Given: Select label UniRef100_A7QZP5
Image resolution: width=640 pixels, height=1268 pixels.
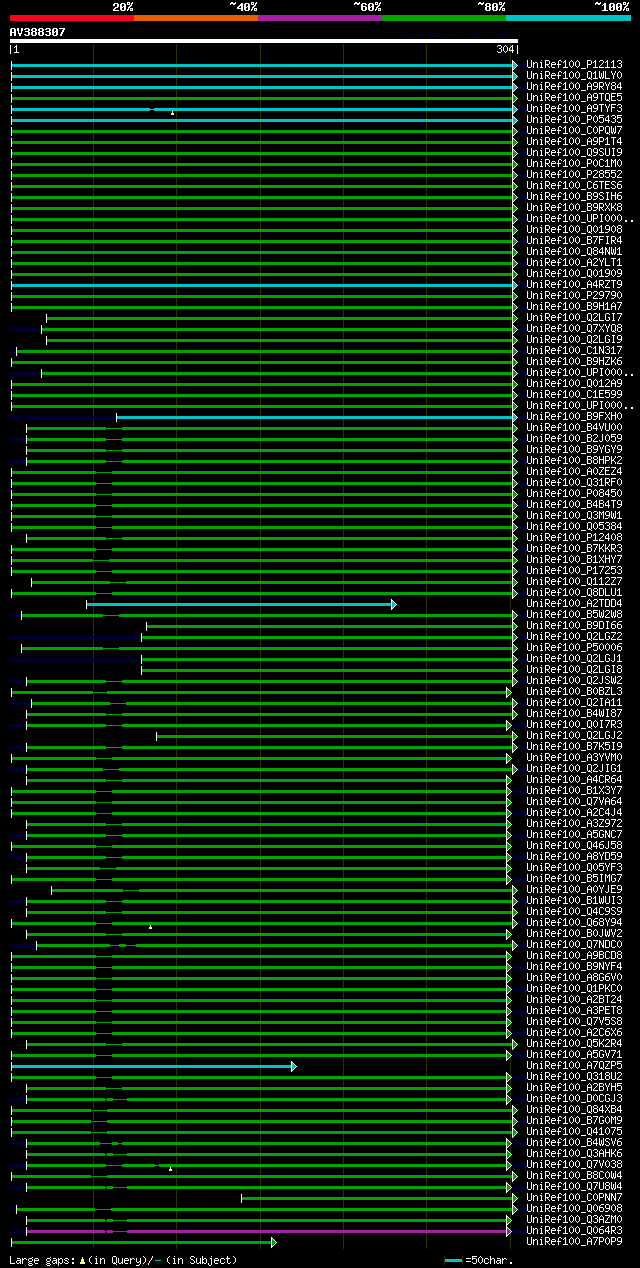Looking at the screenshot, I should pos(574,1065).
